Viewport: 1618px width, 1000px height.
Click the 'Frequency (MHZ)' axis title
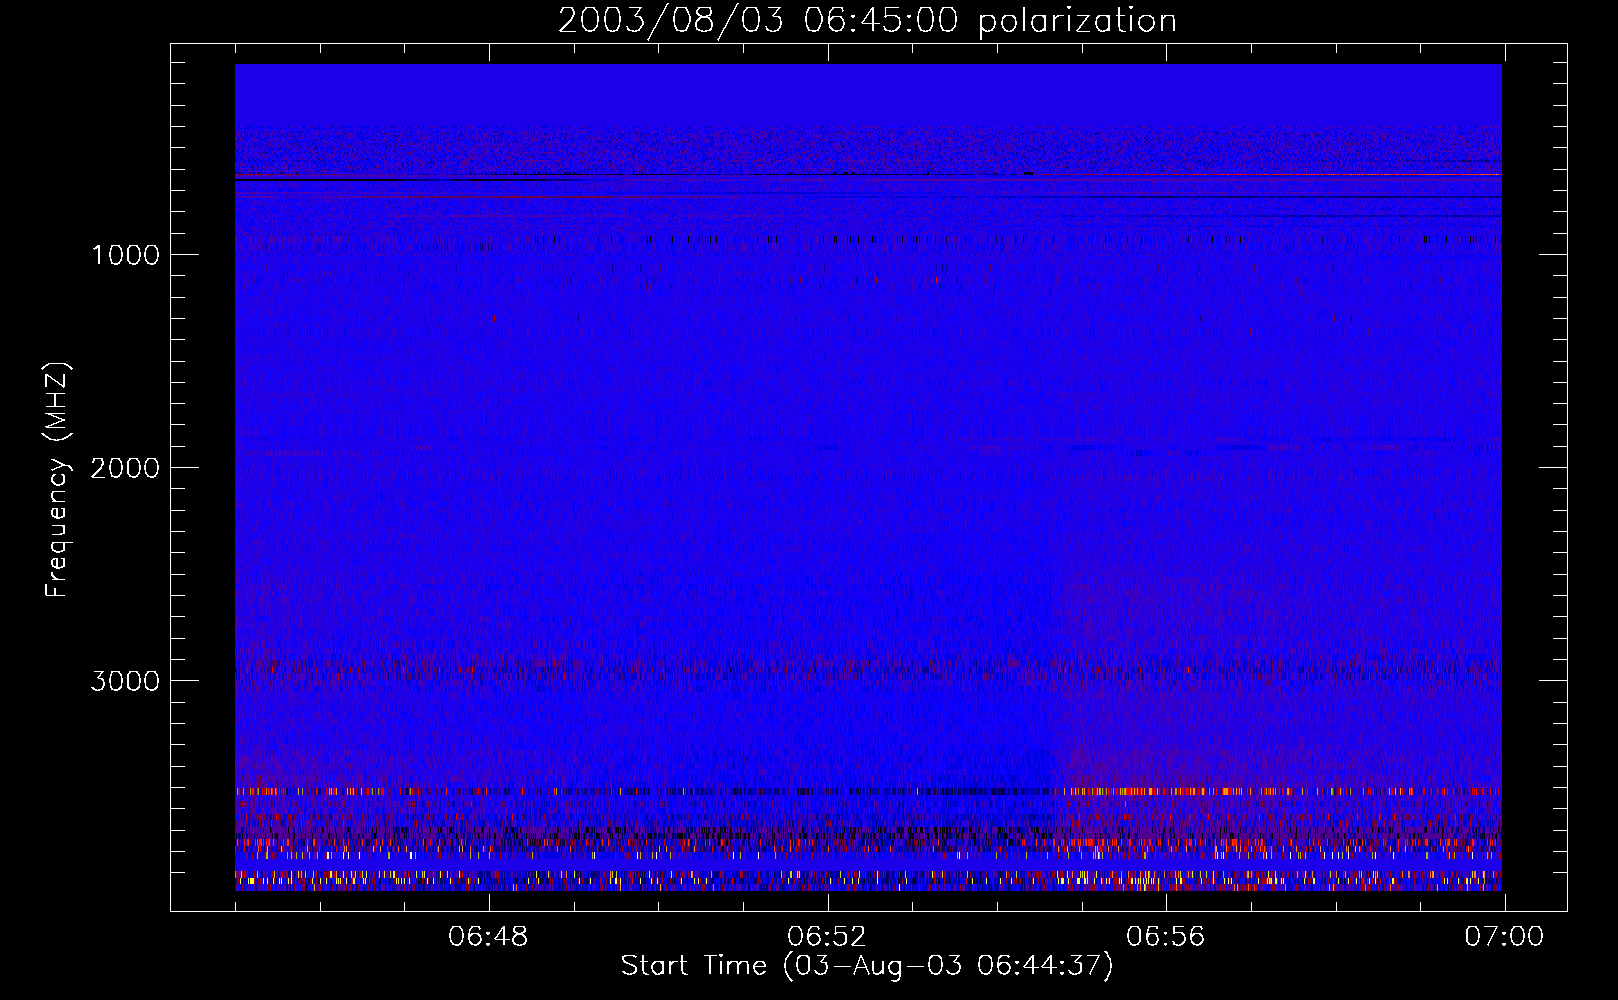coord(56,480)
